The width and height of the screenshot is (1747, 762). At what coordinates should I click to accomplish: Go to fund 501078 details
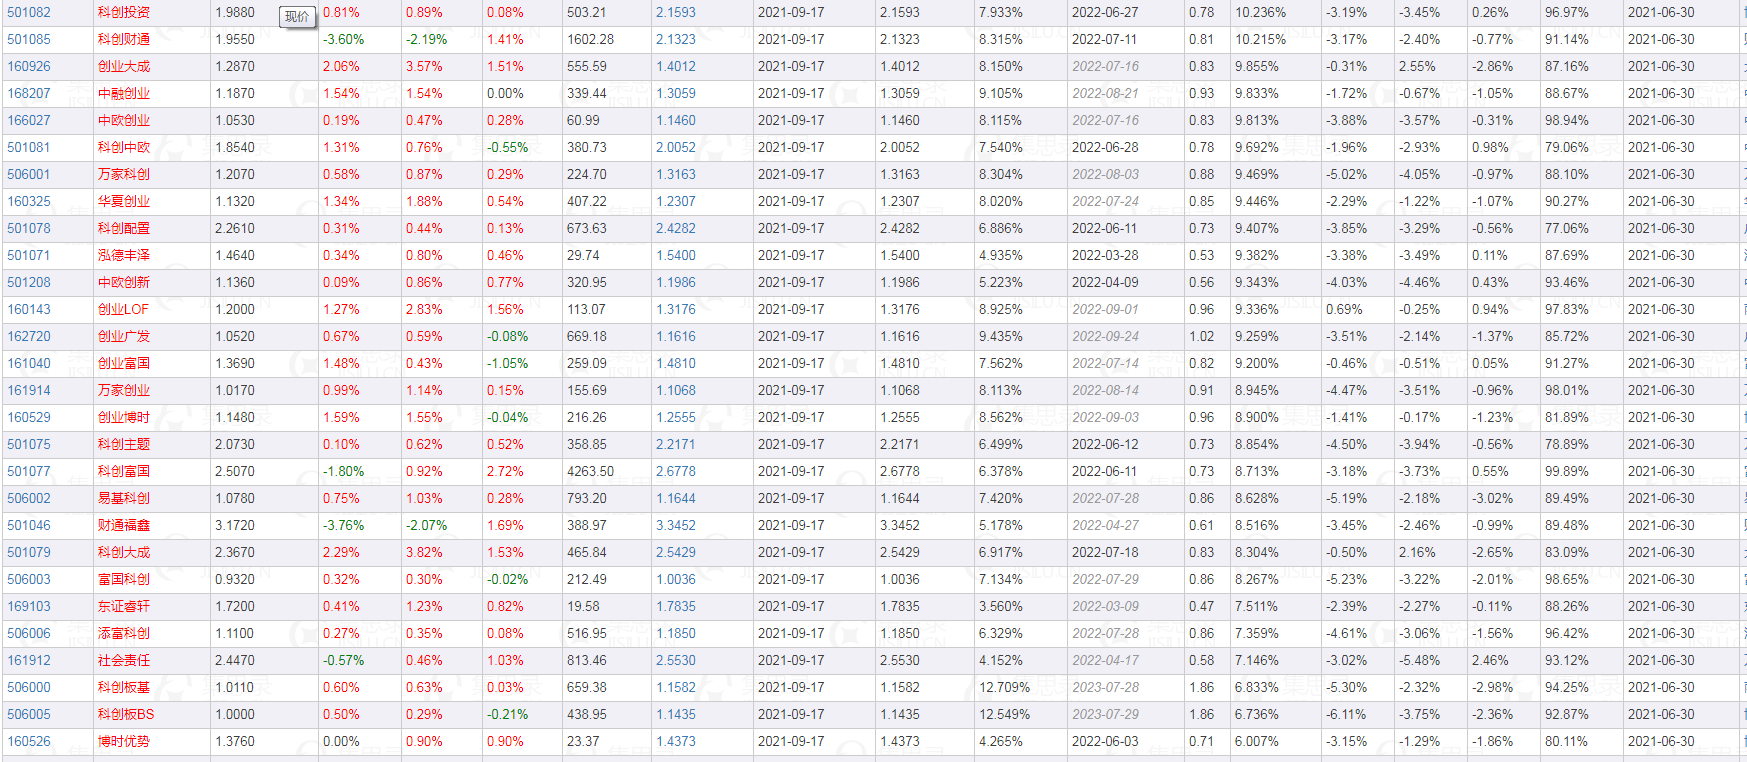pos(29,228)
